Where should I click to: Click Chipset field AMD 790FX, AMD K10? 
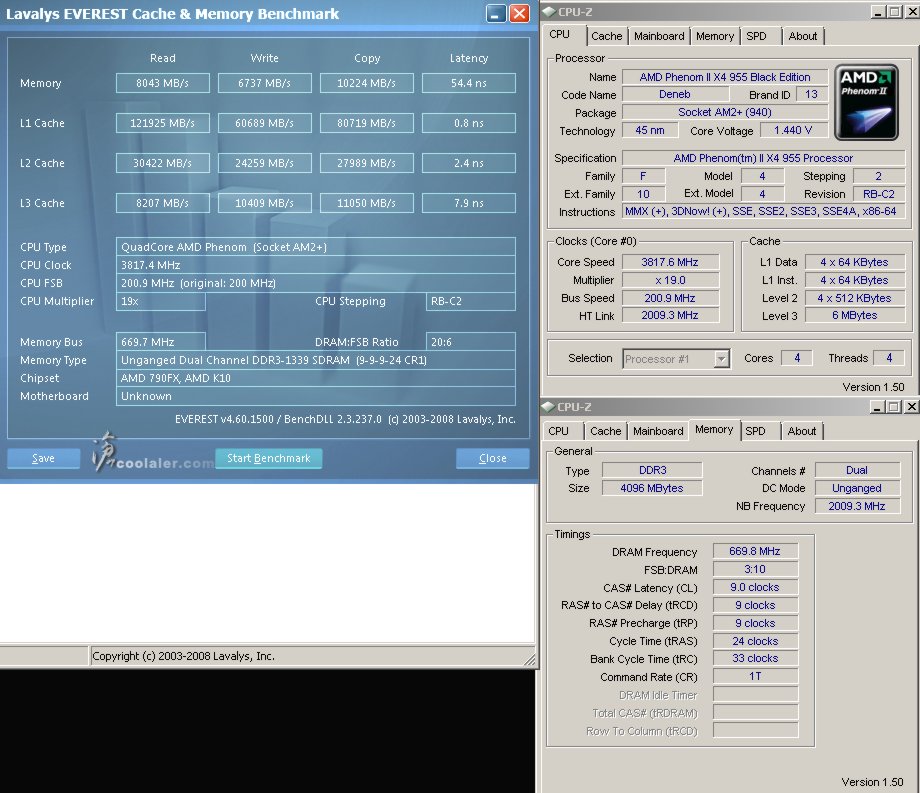(x=316, y=378)
